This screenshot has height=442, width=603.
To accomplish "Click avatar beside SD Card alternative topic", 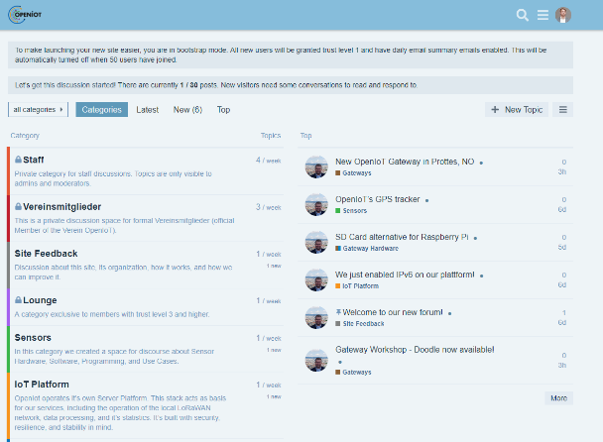I will pos(316,242).
